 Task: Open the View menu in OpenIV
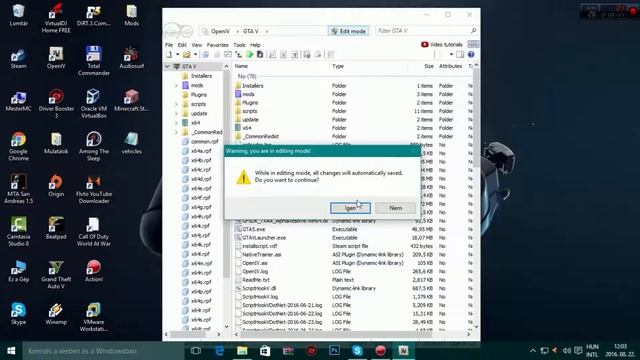click(x=197, y=45)
